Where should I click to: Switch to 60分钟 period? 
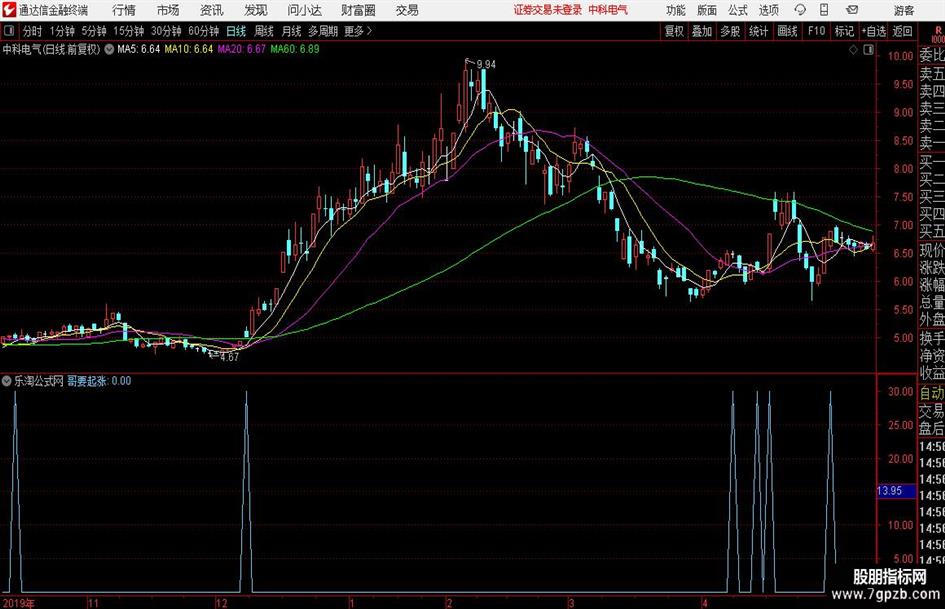(x=203, y=31)
